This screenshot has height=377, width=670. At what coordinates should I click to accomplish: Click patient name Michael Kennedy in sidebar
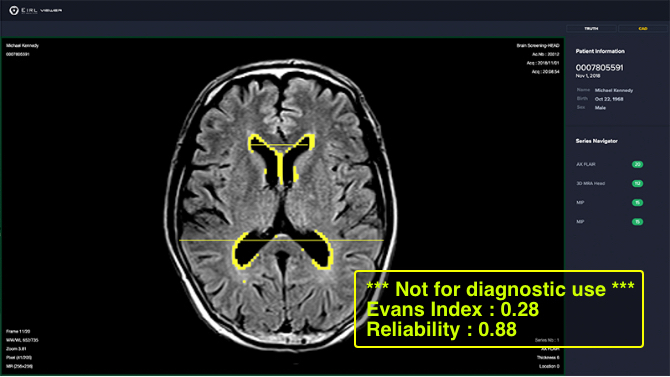tap(614, 90)
